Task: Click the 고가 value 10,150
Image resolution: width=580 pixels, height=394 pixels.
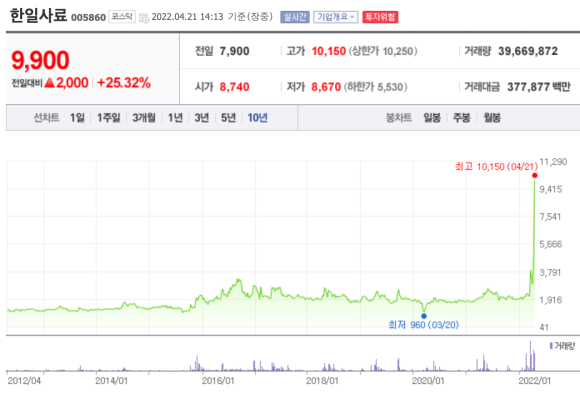Action: pyautogui.click(x=328, y=51)
